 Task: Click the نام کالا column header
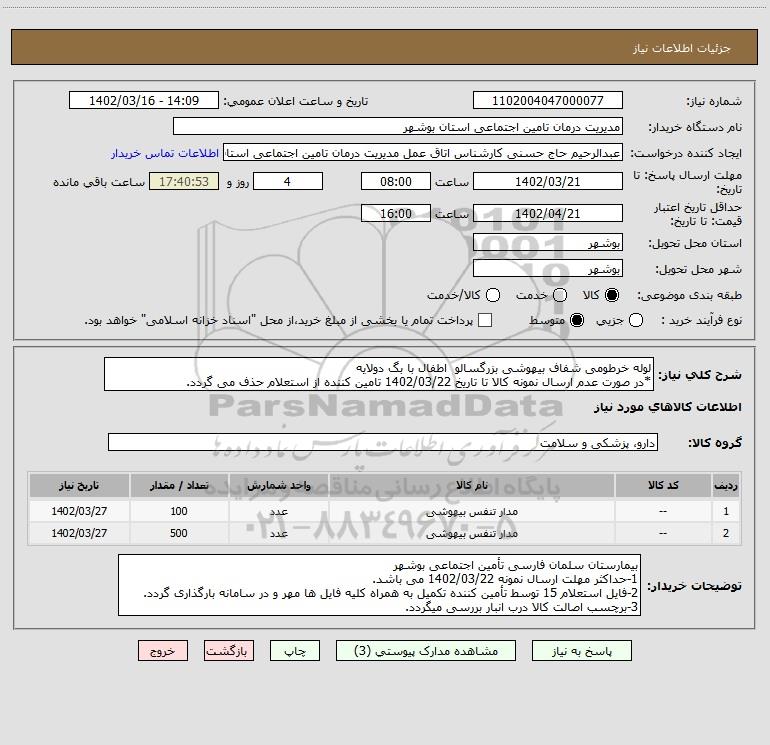click(471, 486)
